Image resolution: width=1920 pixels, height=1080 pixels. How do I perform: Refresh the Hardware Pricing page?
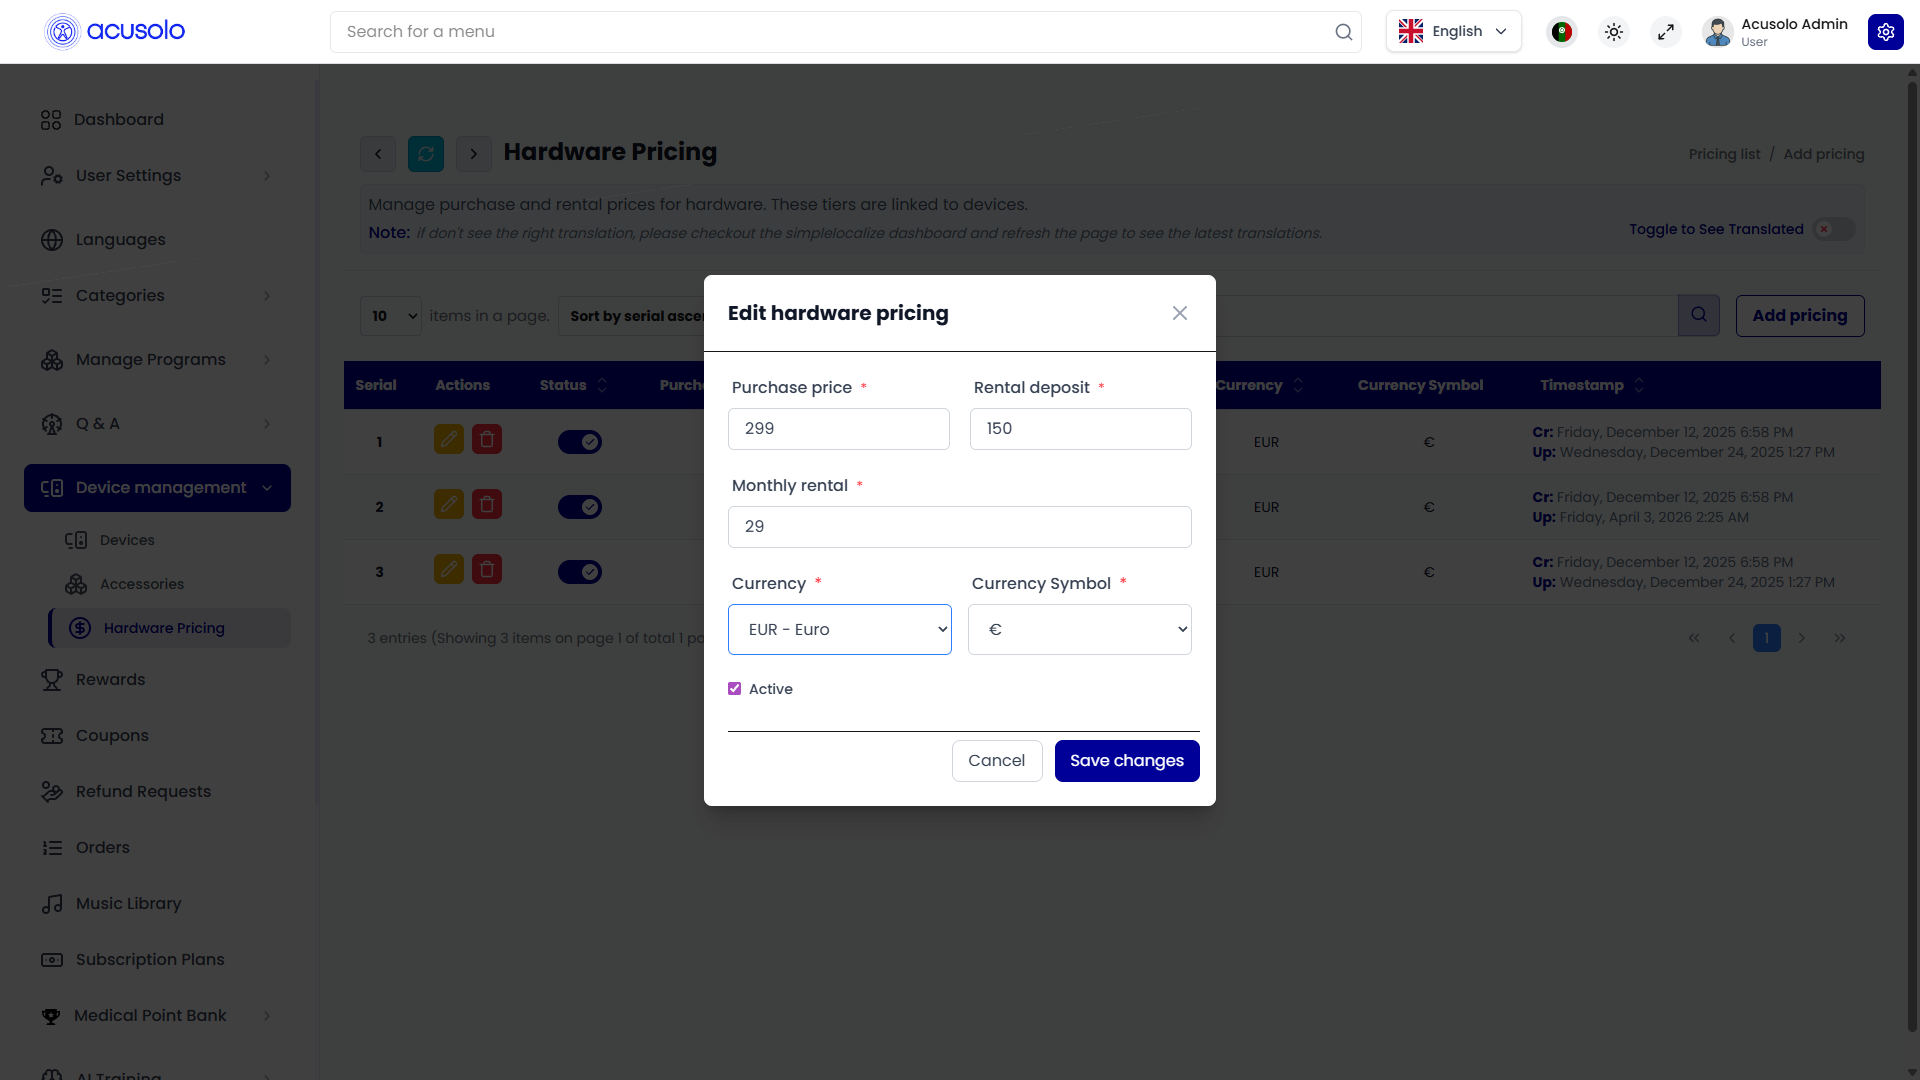[426, 154]
